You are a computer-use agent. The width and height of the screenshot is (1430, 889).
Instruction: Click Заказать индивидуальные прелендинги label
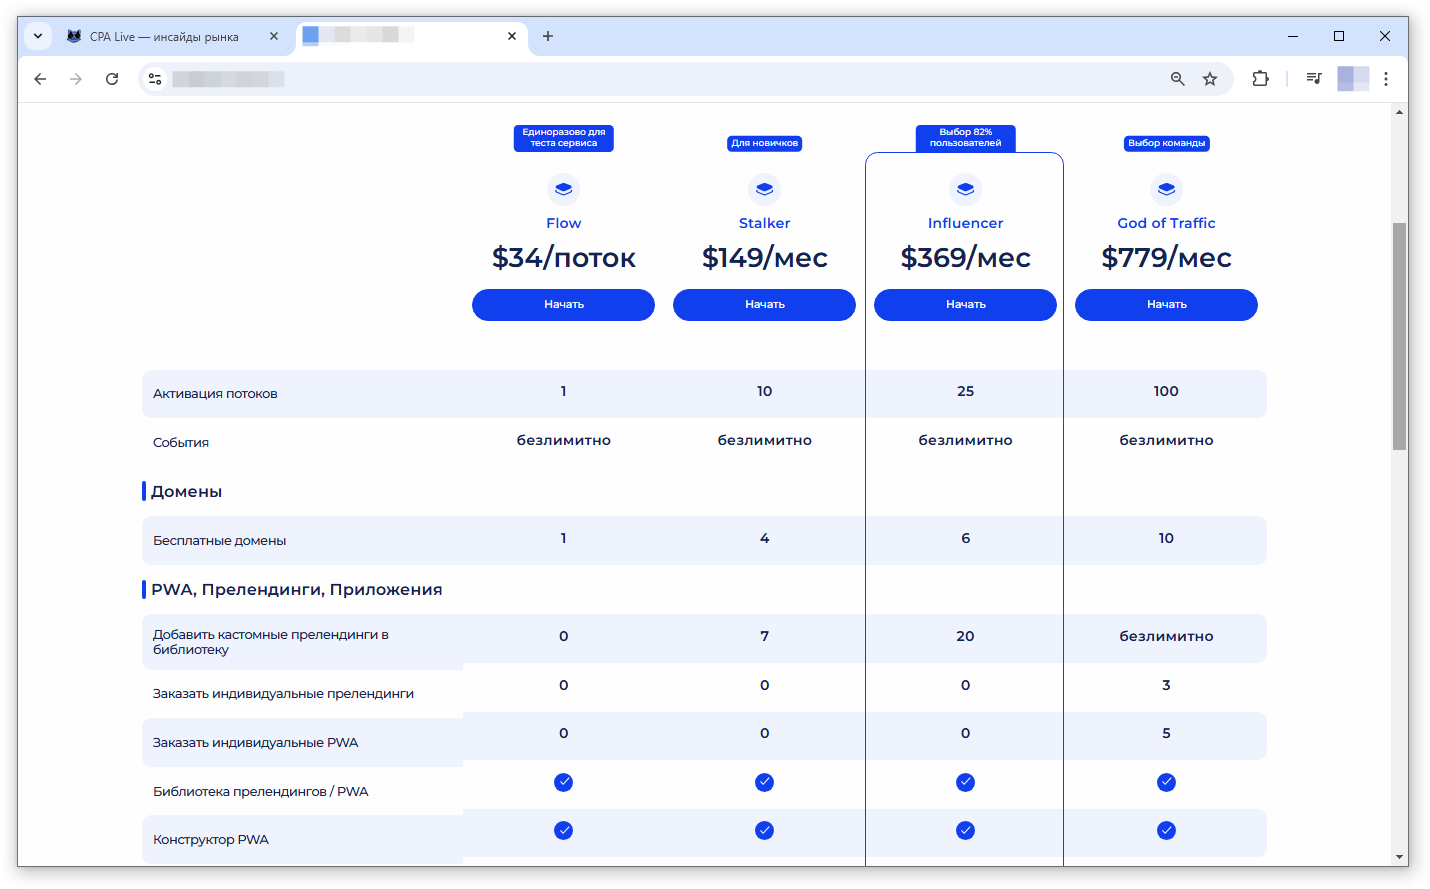tap(283, 694)
